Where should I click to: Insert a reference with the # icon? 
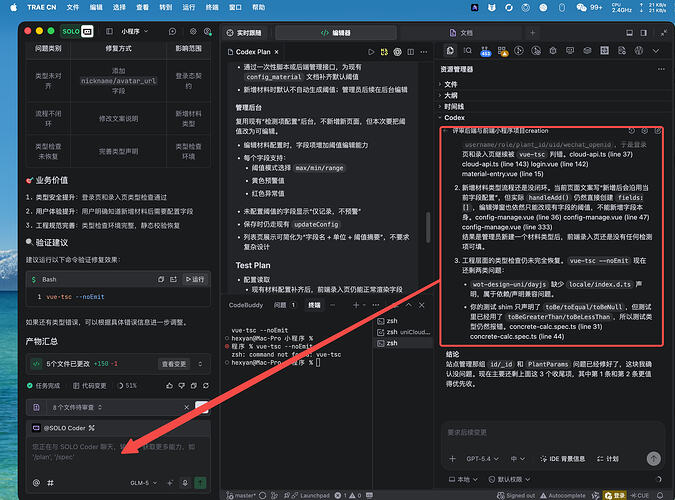[x=50, y=483]
